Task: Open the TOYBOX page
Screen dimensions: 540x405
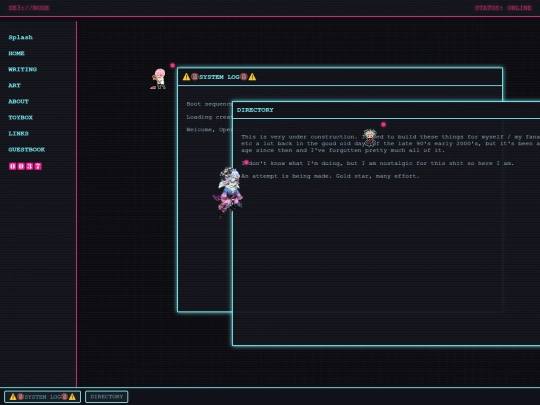Action: [x=21, y=117]
